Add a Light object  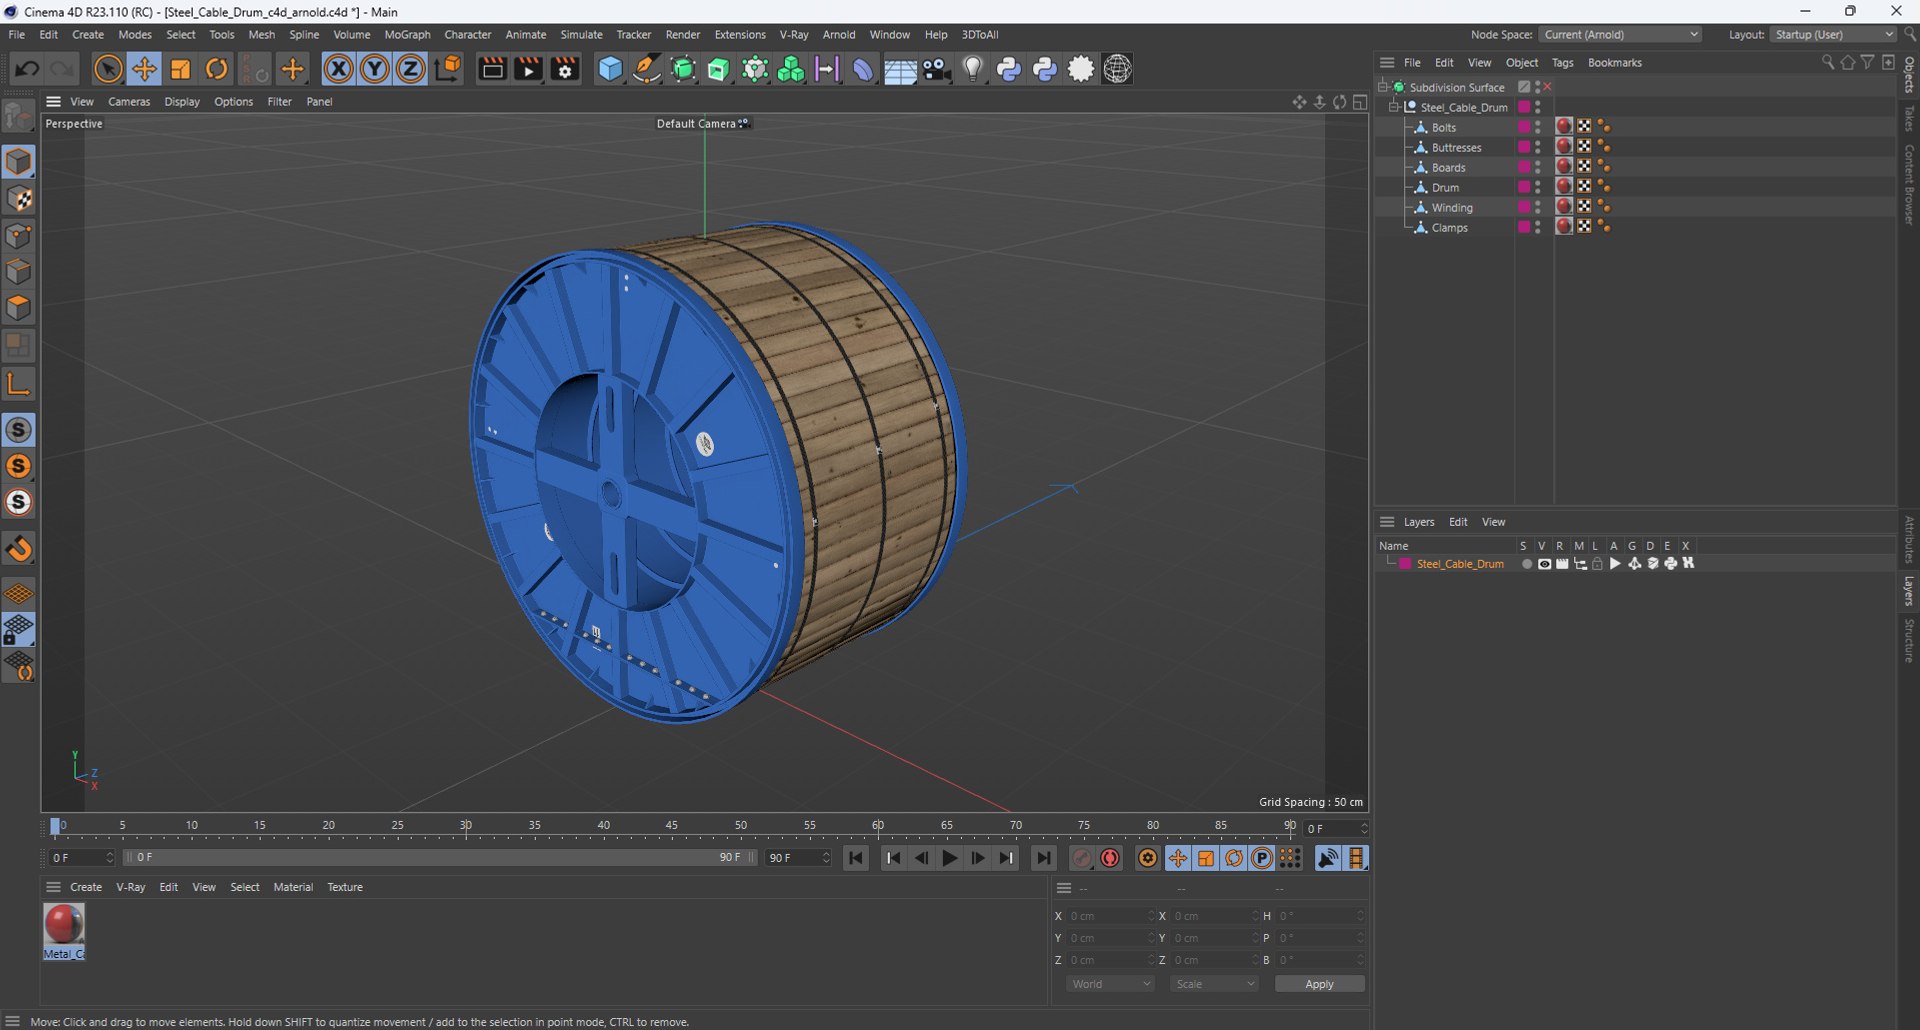[973, 69]
